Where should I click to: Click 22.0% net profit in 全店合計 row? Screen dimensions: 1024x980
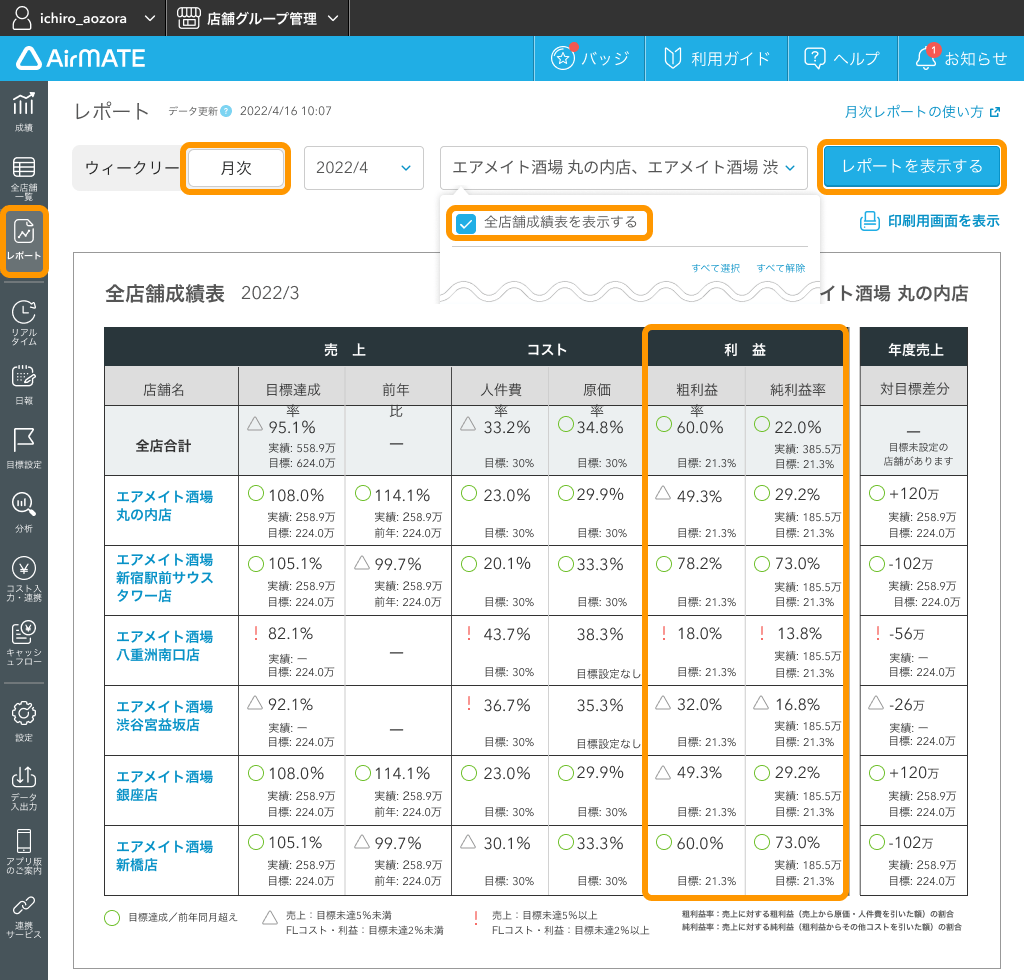pos(798,427)
